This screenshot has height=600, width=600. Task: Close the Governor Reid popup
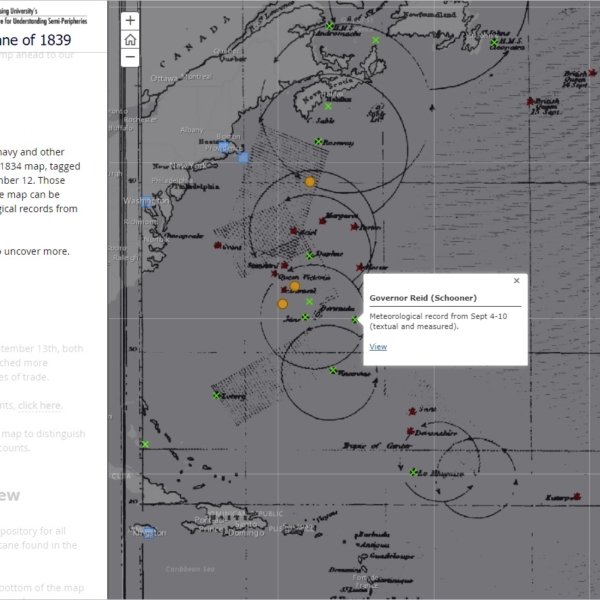[x=516, y=281]
